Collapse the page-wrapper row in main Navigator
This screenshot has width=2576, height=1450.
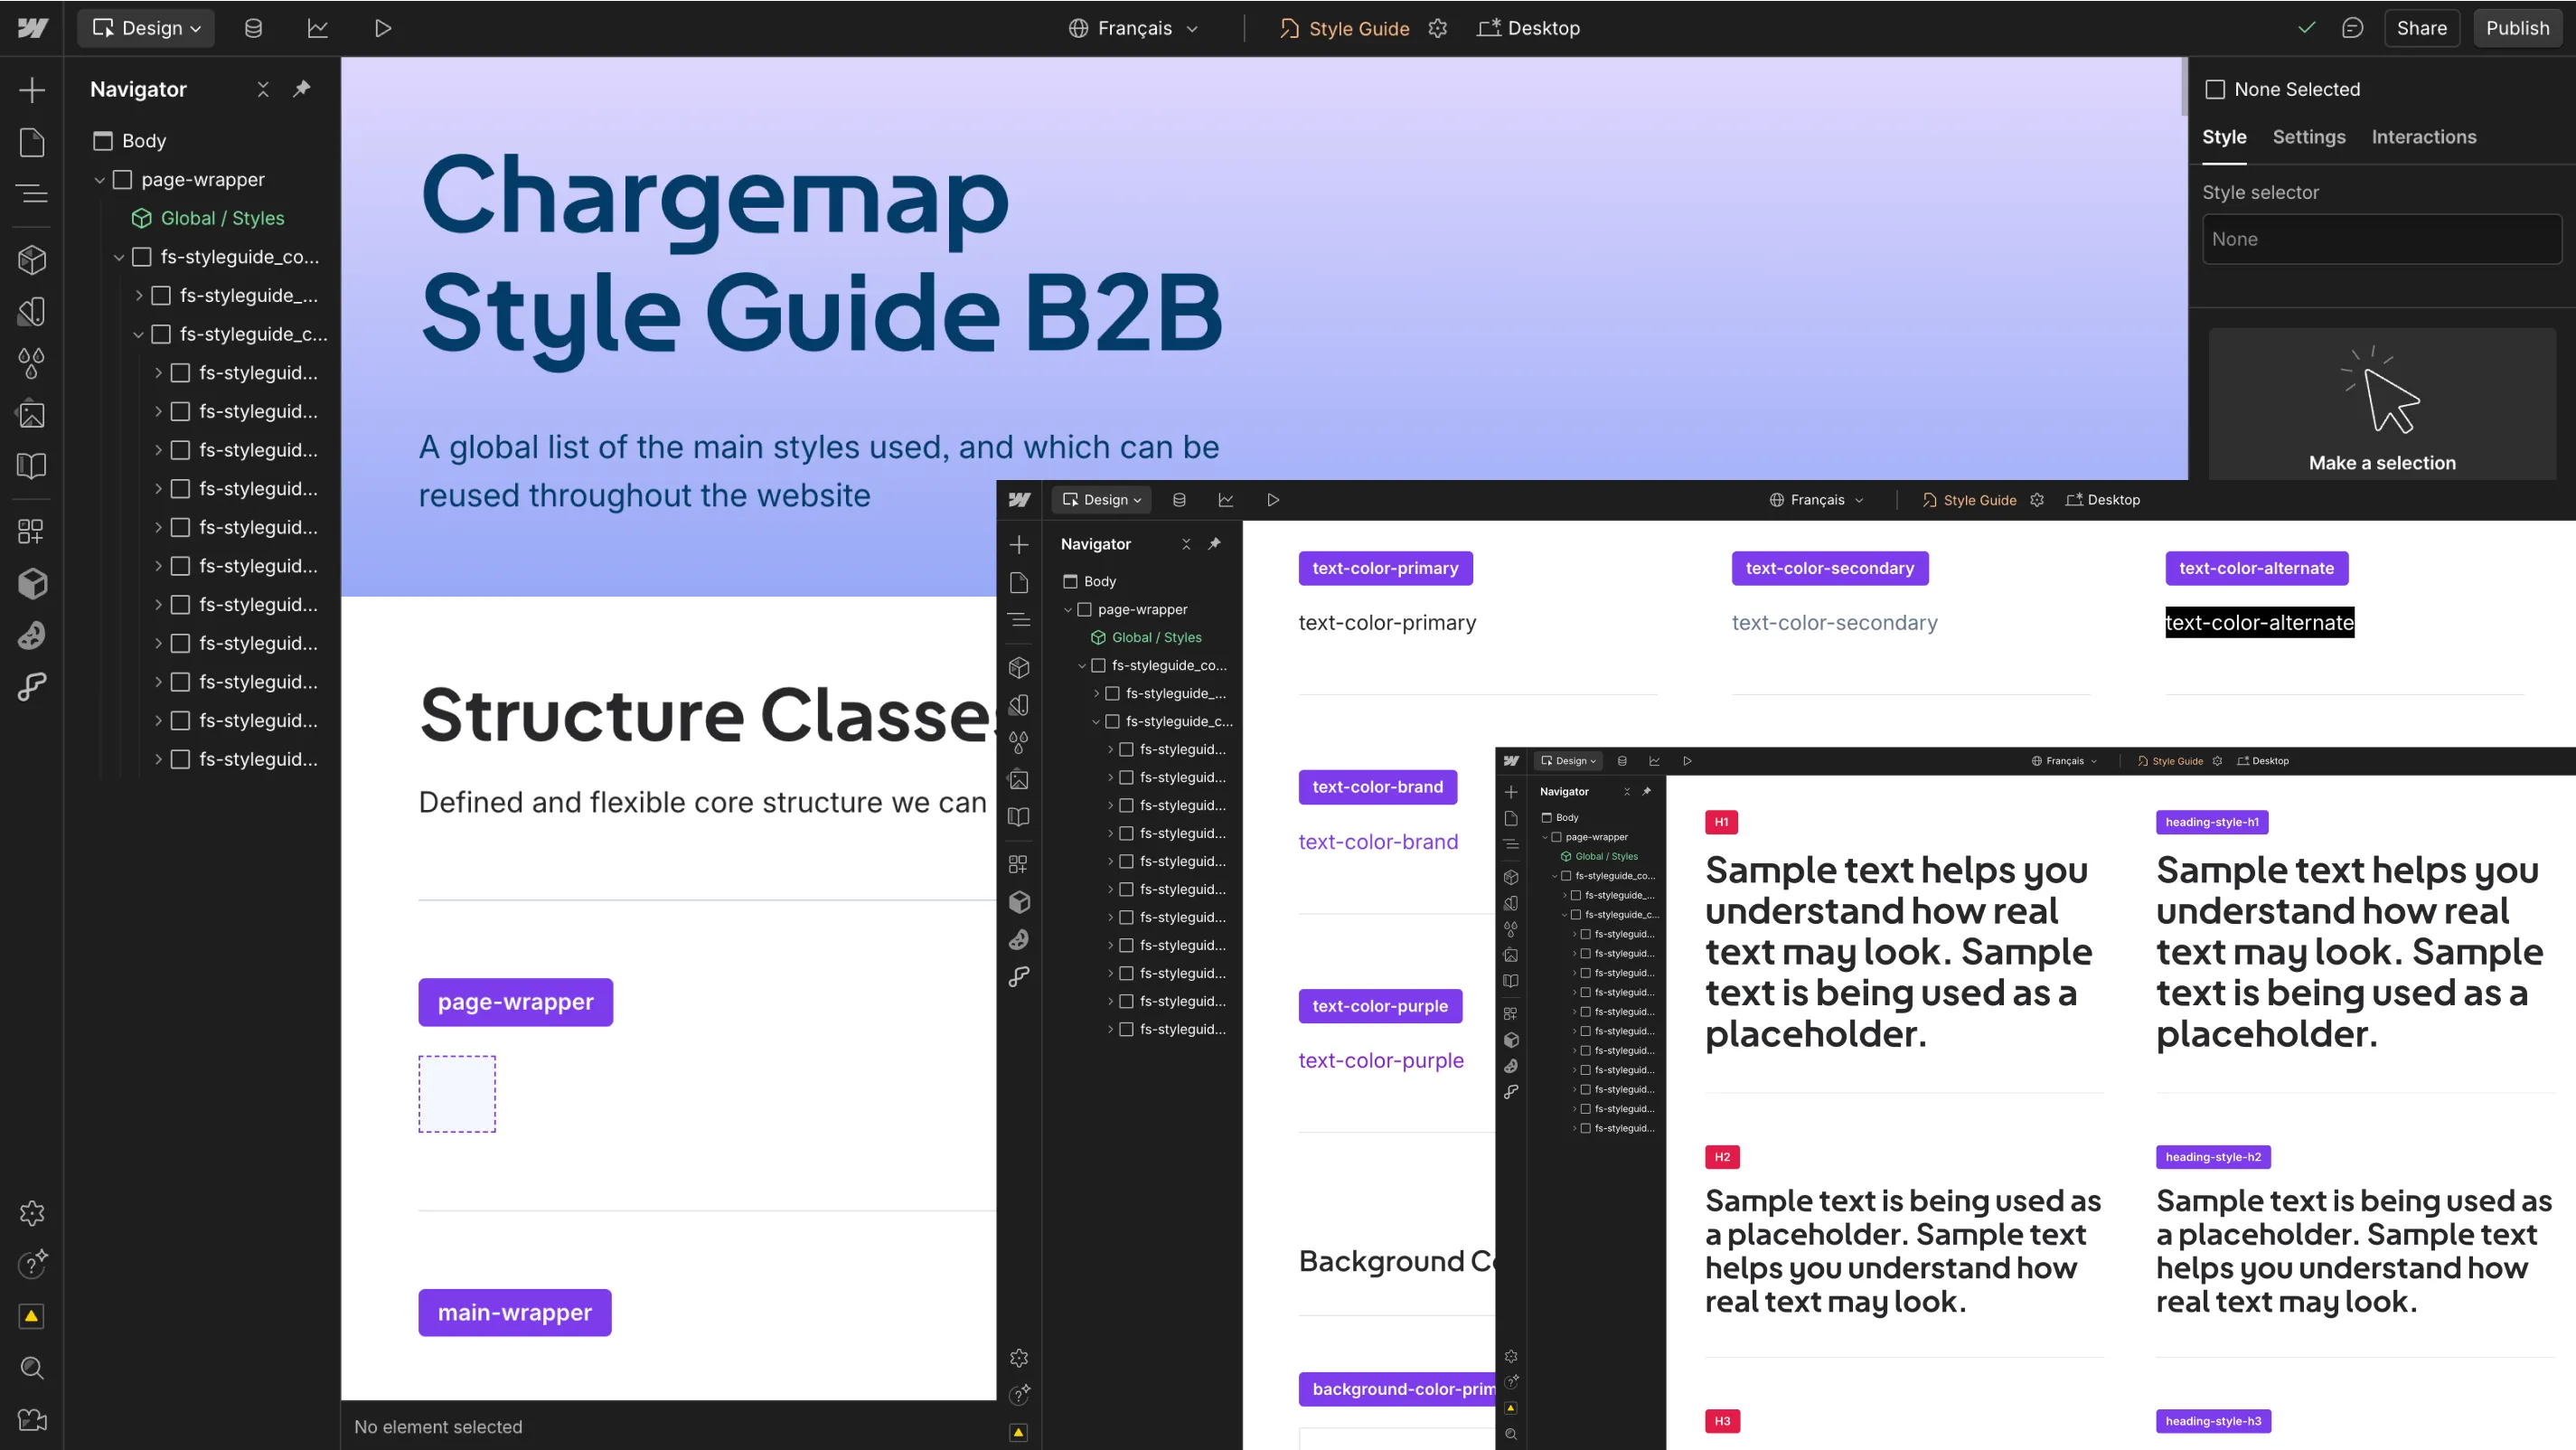[99, 180]
